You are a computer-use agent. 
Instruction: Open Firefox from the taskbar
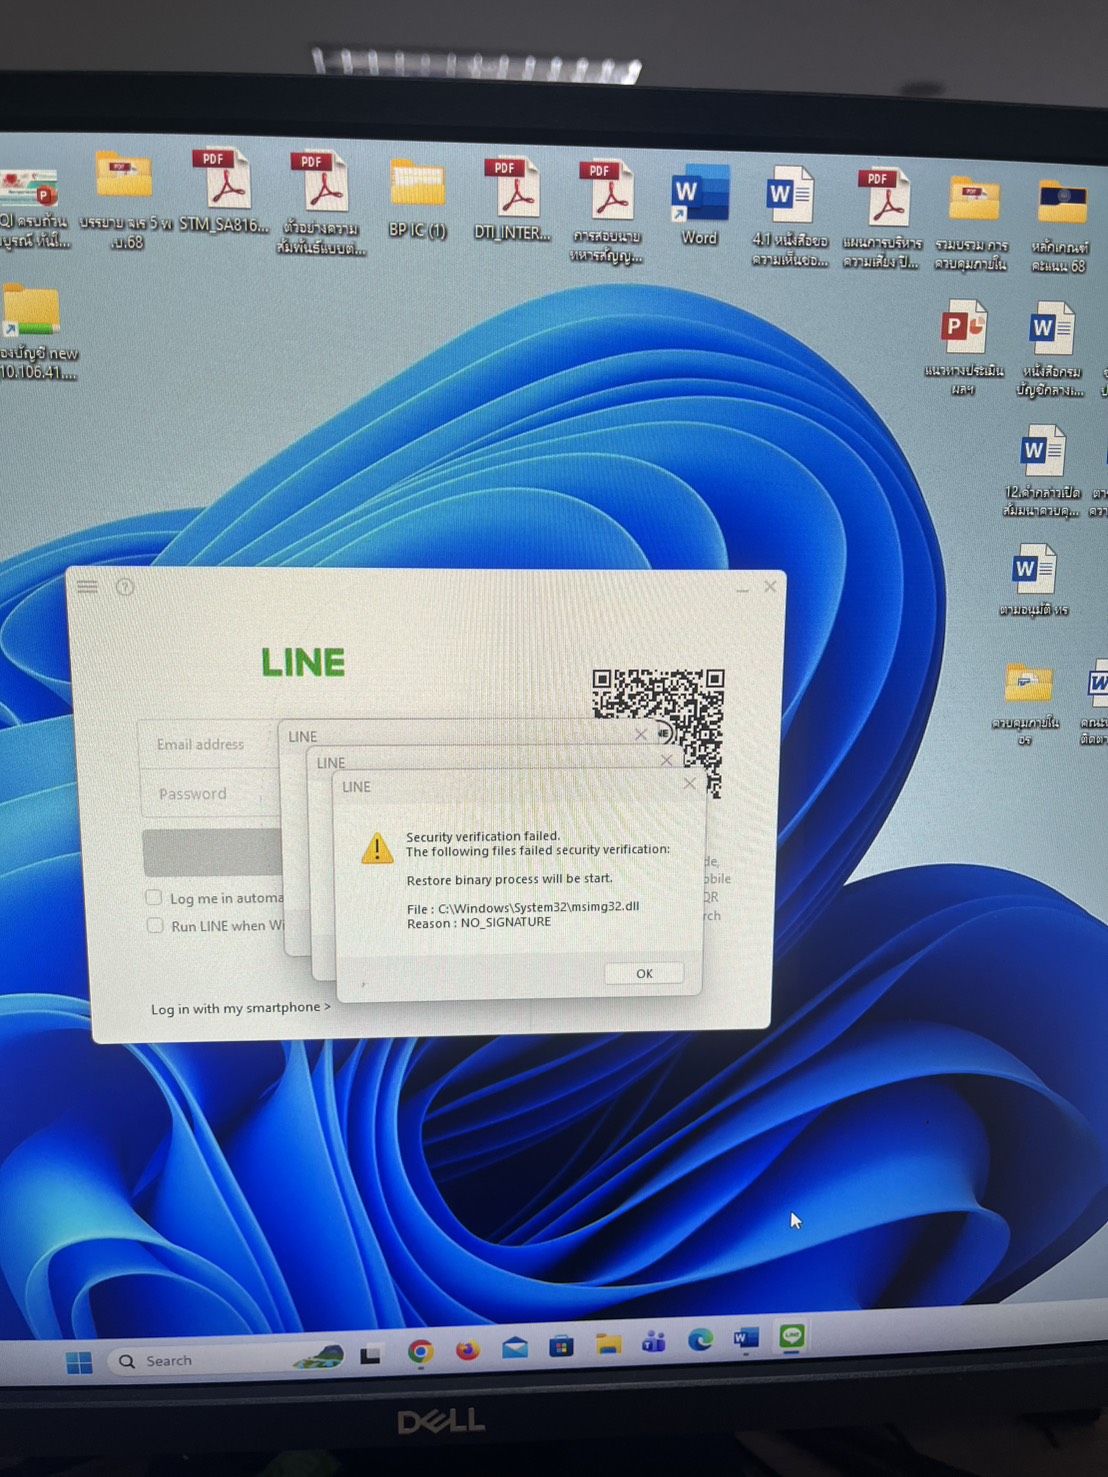point(467,1350)
